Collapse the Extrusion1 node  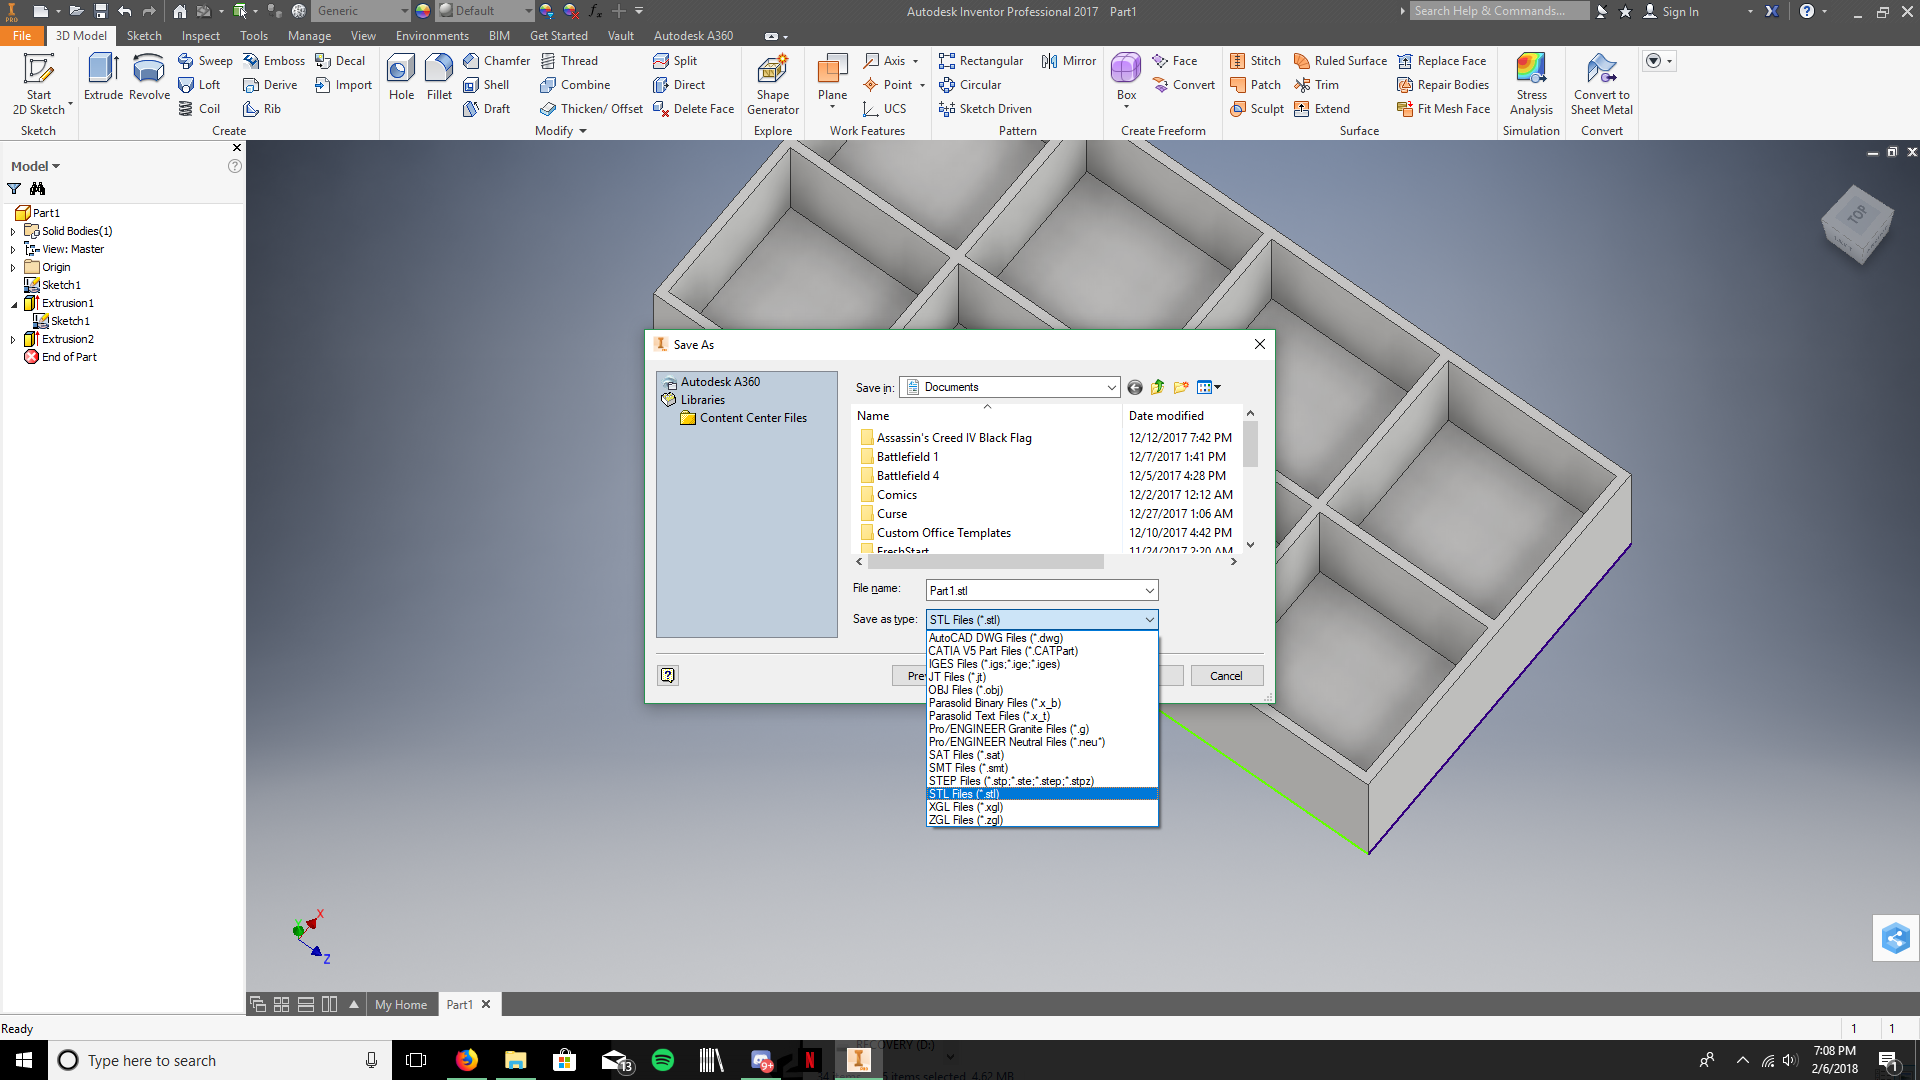point(13,303)
